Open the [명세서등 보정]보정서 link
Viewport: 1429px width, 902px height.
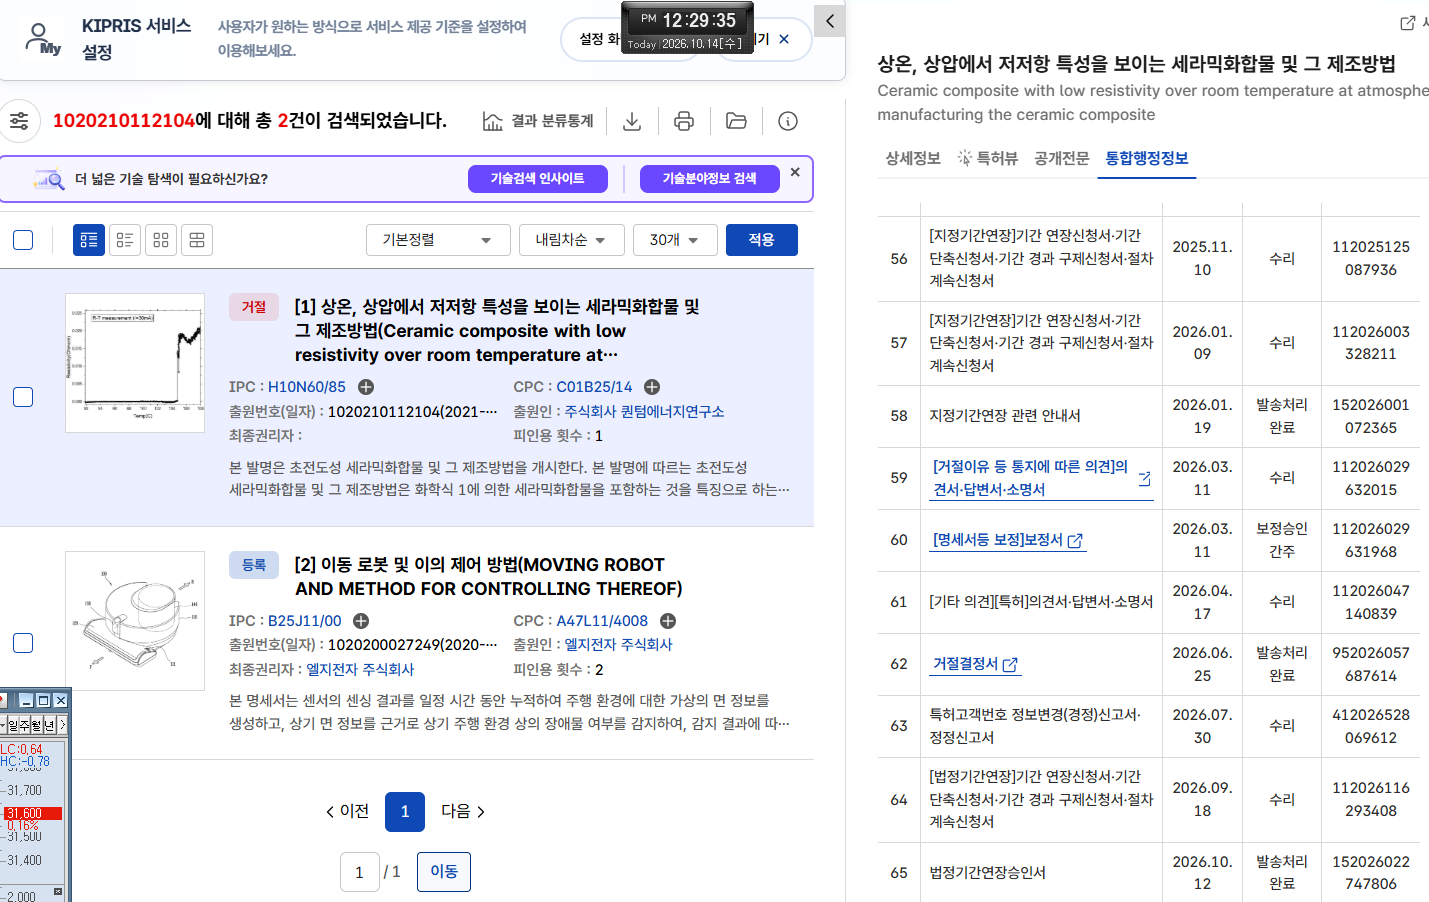1007,540
